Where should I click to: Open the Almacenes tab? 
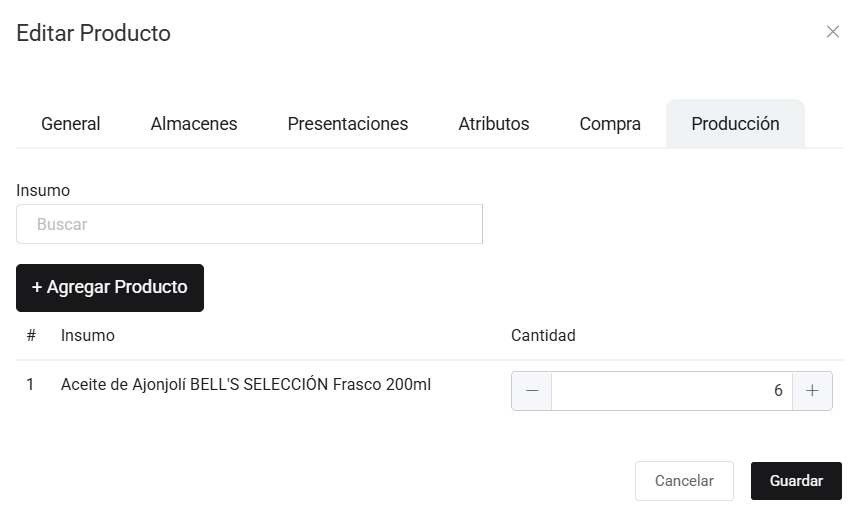(x=194, y=124)
